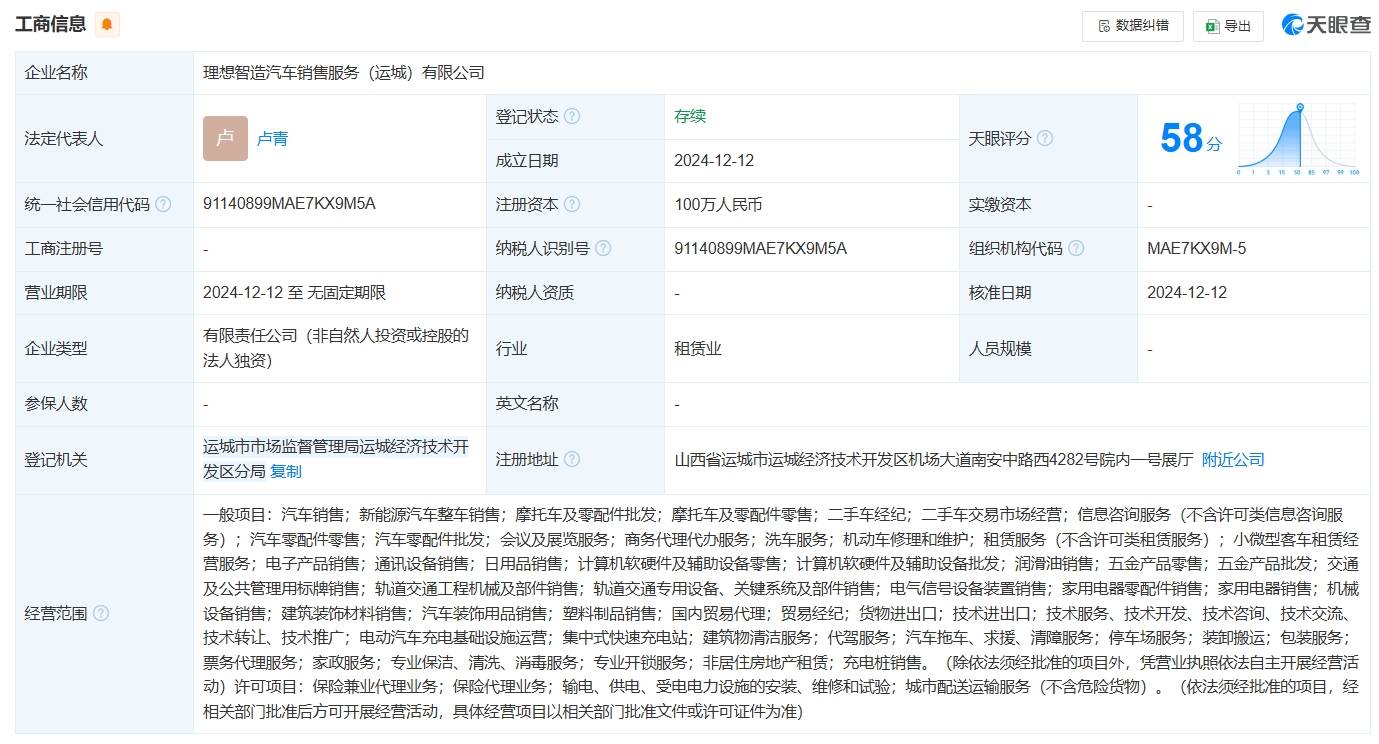The width and height of the screenshot is (1379, 744).
Task: Click the registered address text
Action: pyautogui.click(x=934, y=459)
